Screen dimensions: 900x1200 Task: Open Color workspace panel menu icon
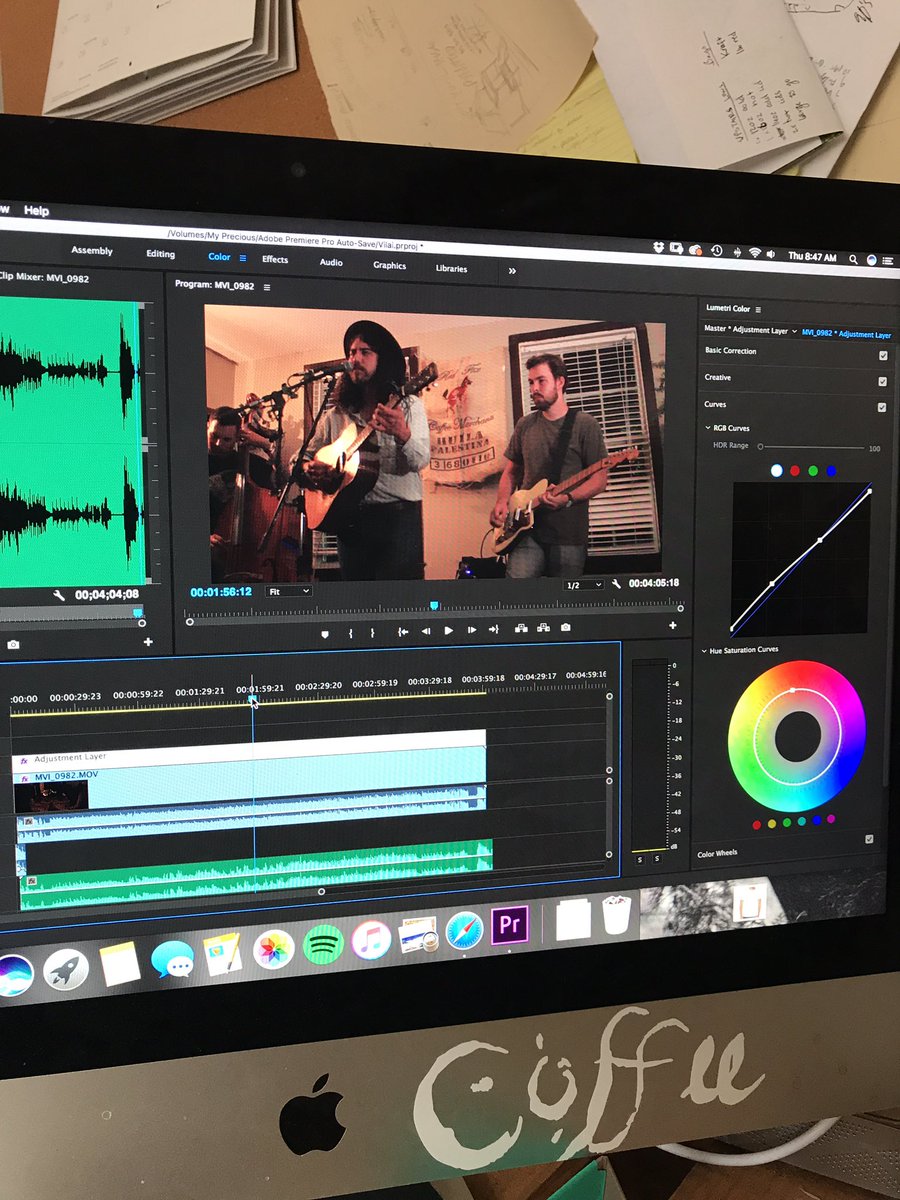[242, 257]
